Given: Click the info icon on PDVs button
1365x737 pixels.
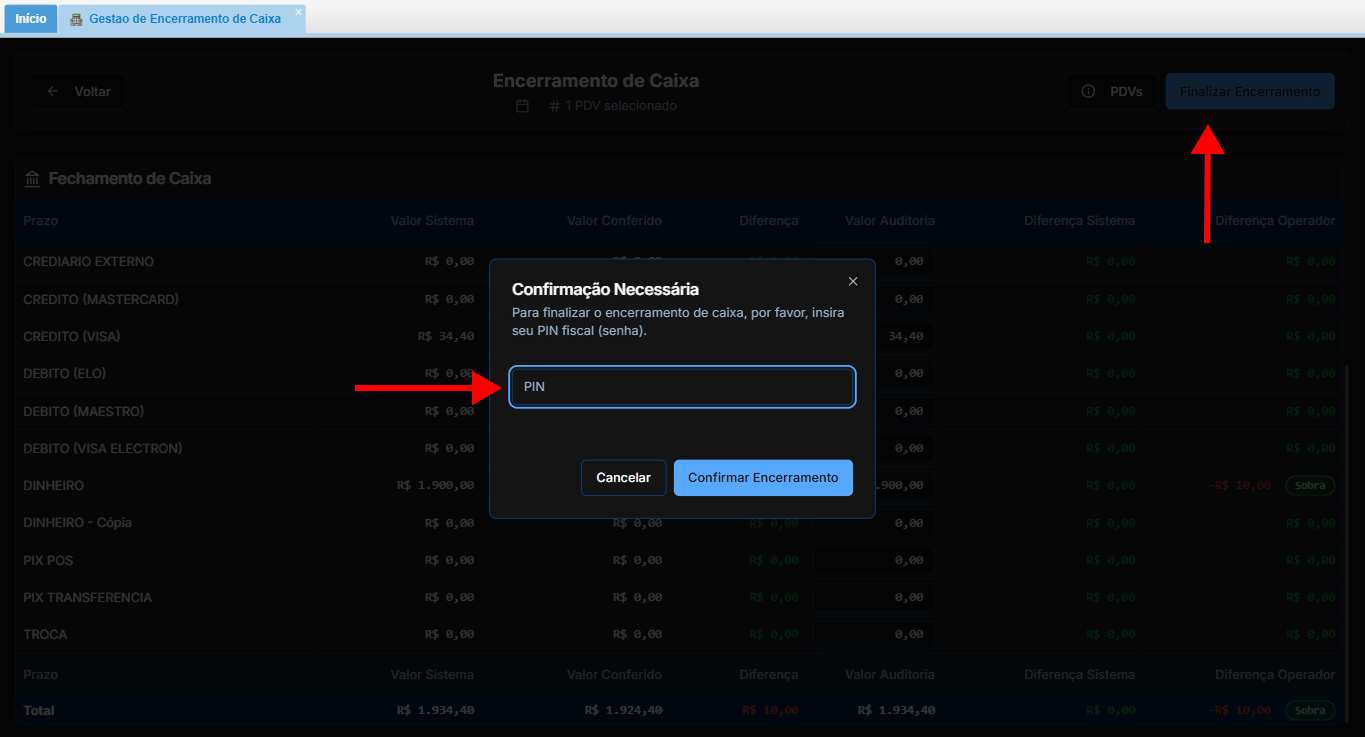Looking at the screenshot, I should (x=1088, y=91).
